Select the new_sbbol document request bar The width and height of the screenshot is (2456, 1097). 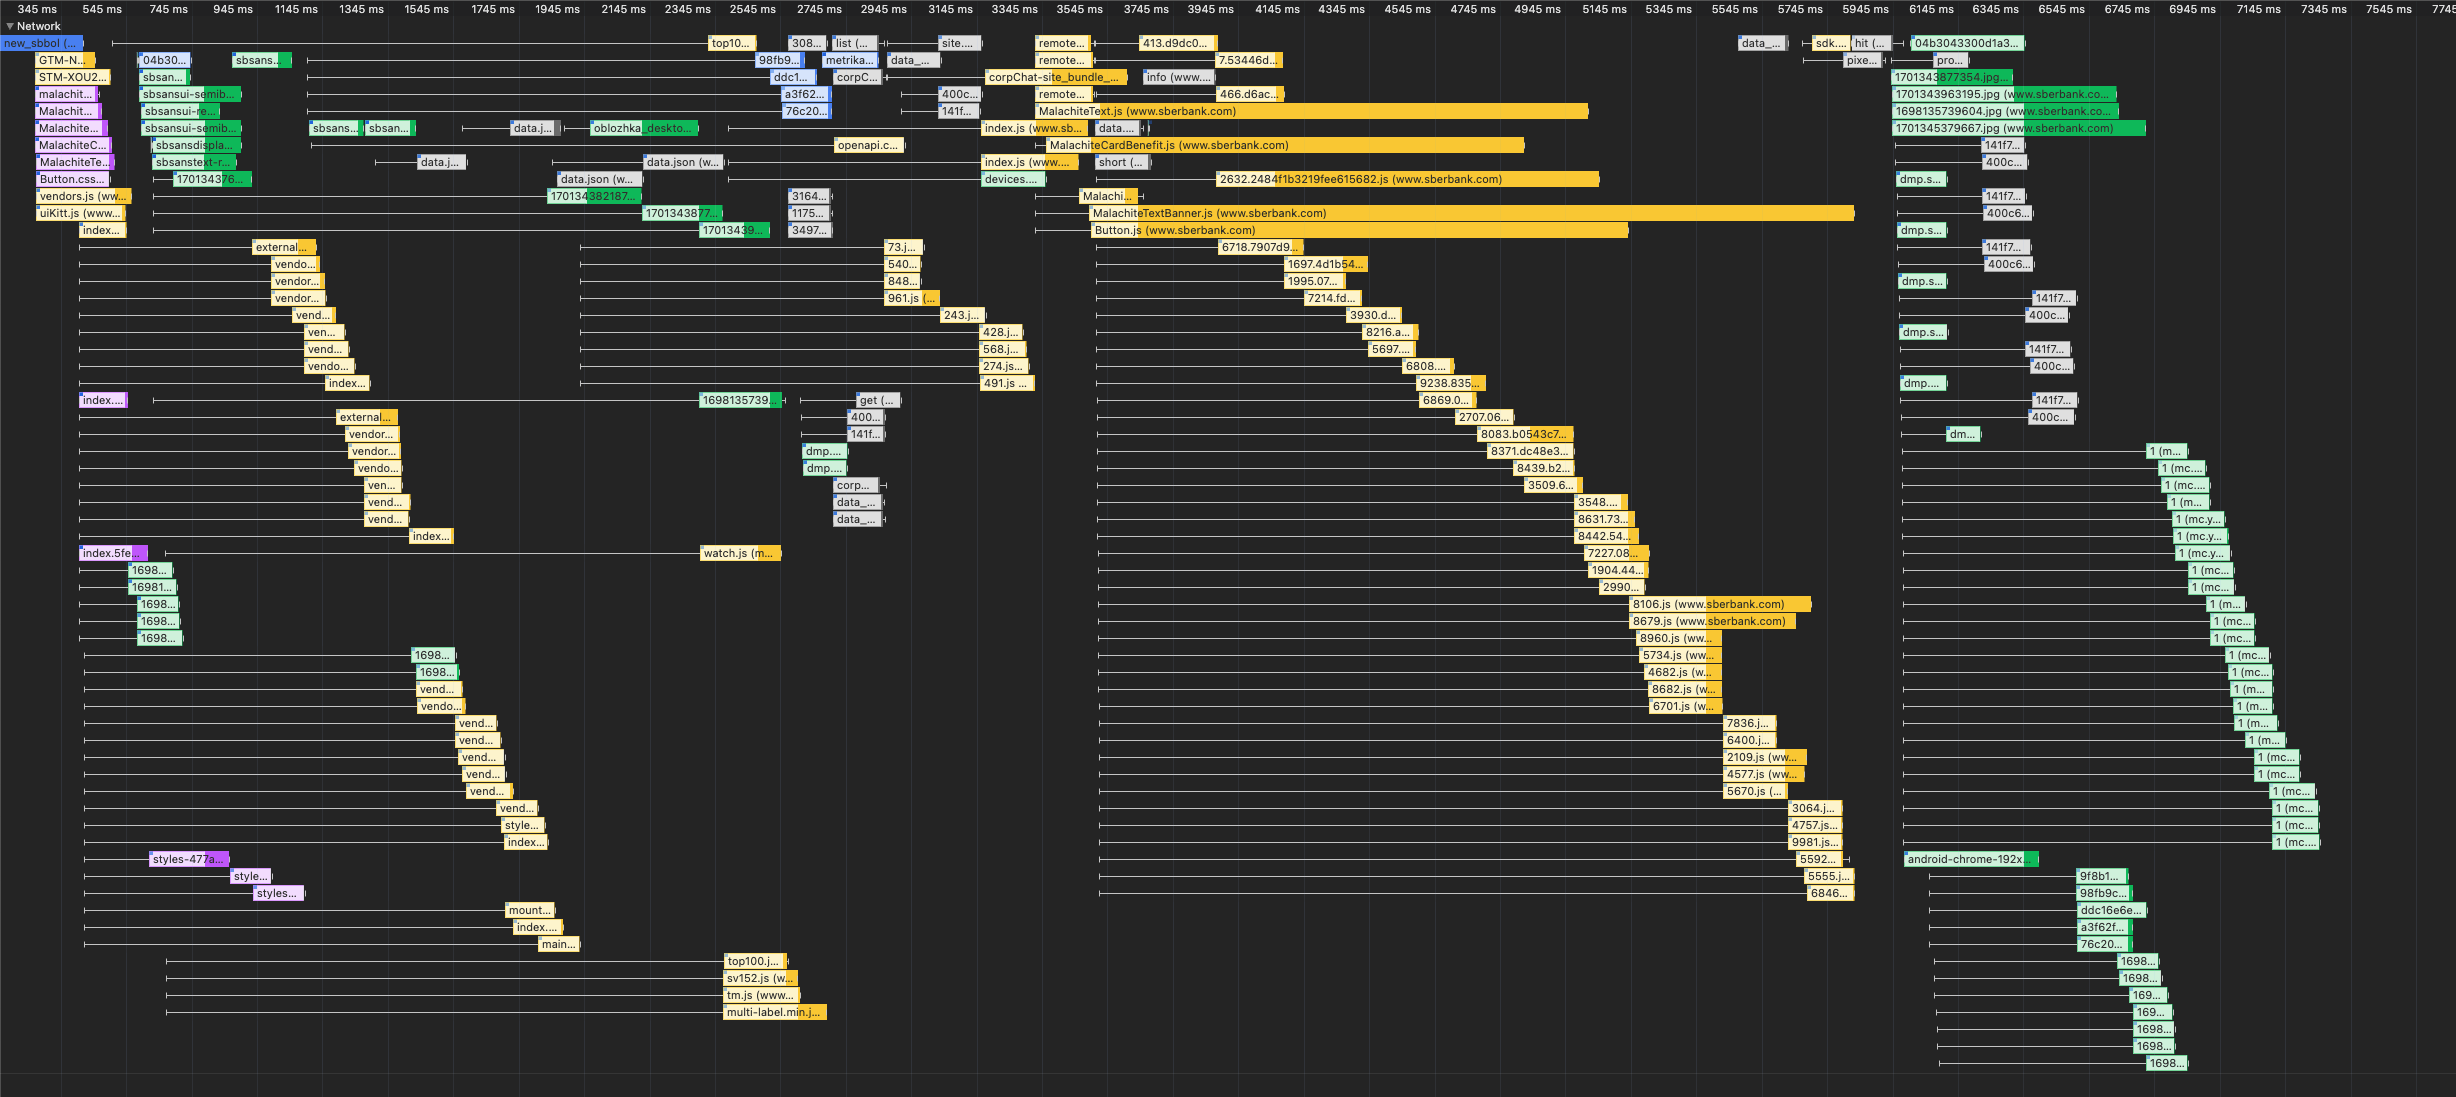(40, 43)
